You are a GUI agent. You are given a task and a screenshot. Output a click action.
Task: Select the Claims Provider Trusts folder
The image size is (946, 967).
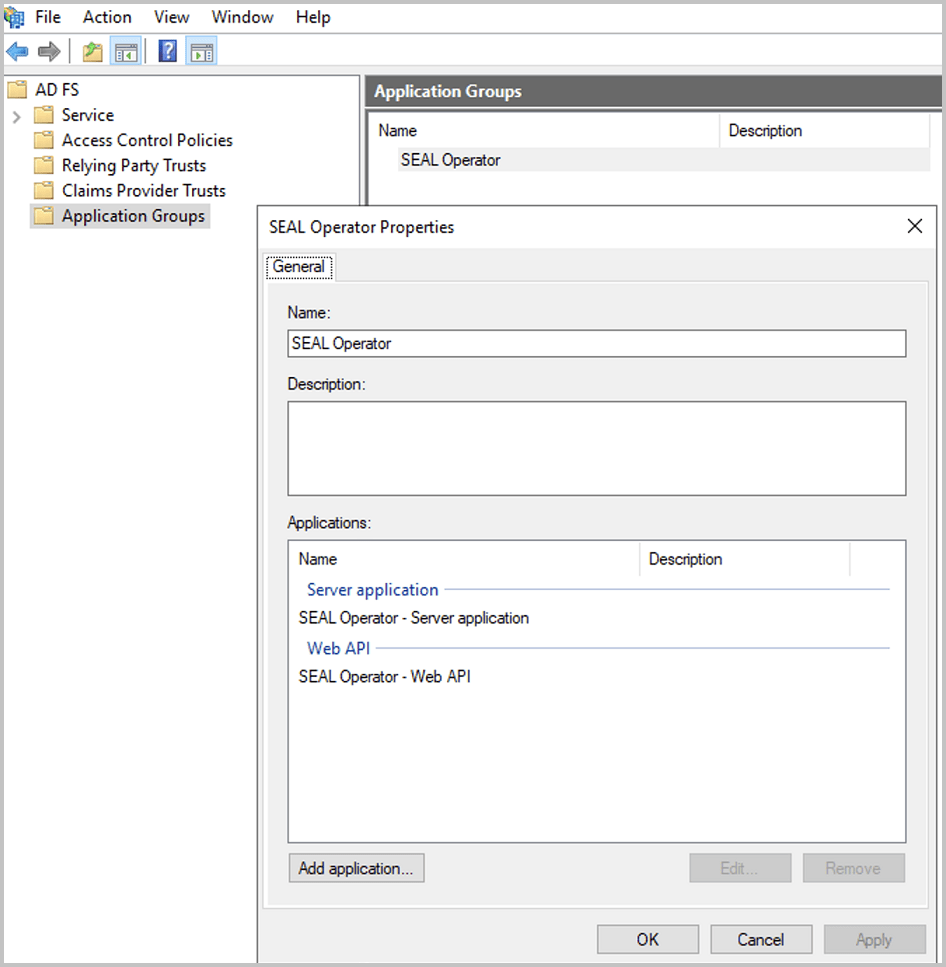(142, 190)
